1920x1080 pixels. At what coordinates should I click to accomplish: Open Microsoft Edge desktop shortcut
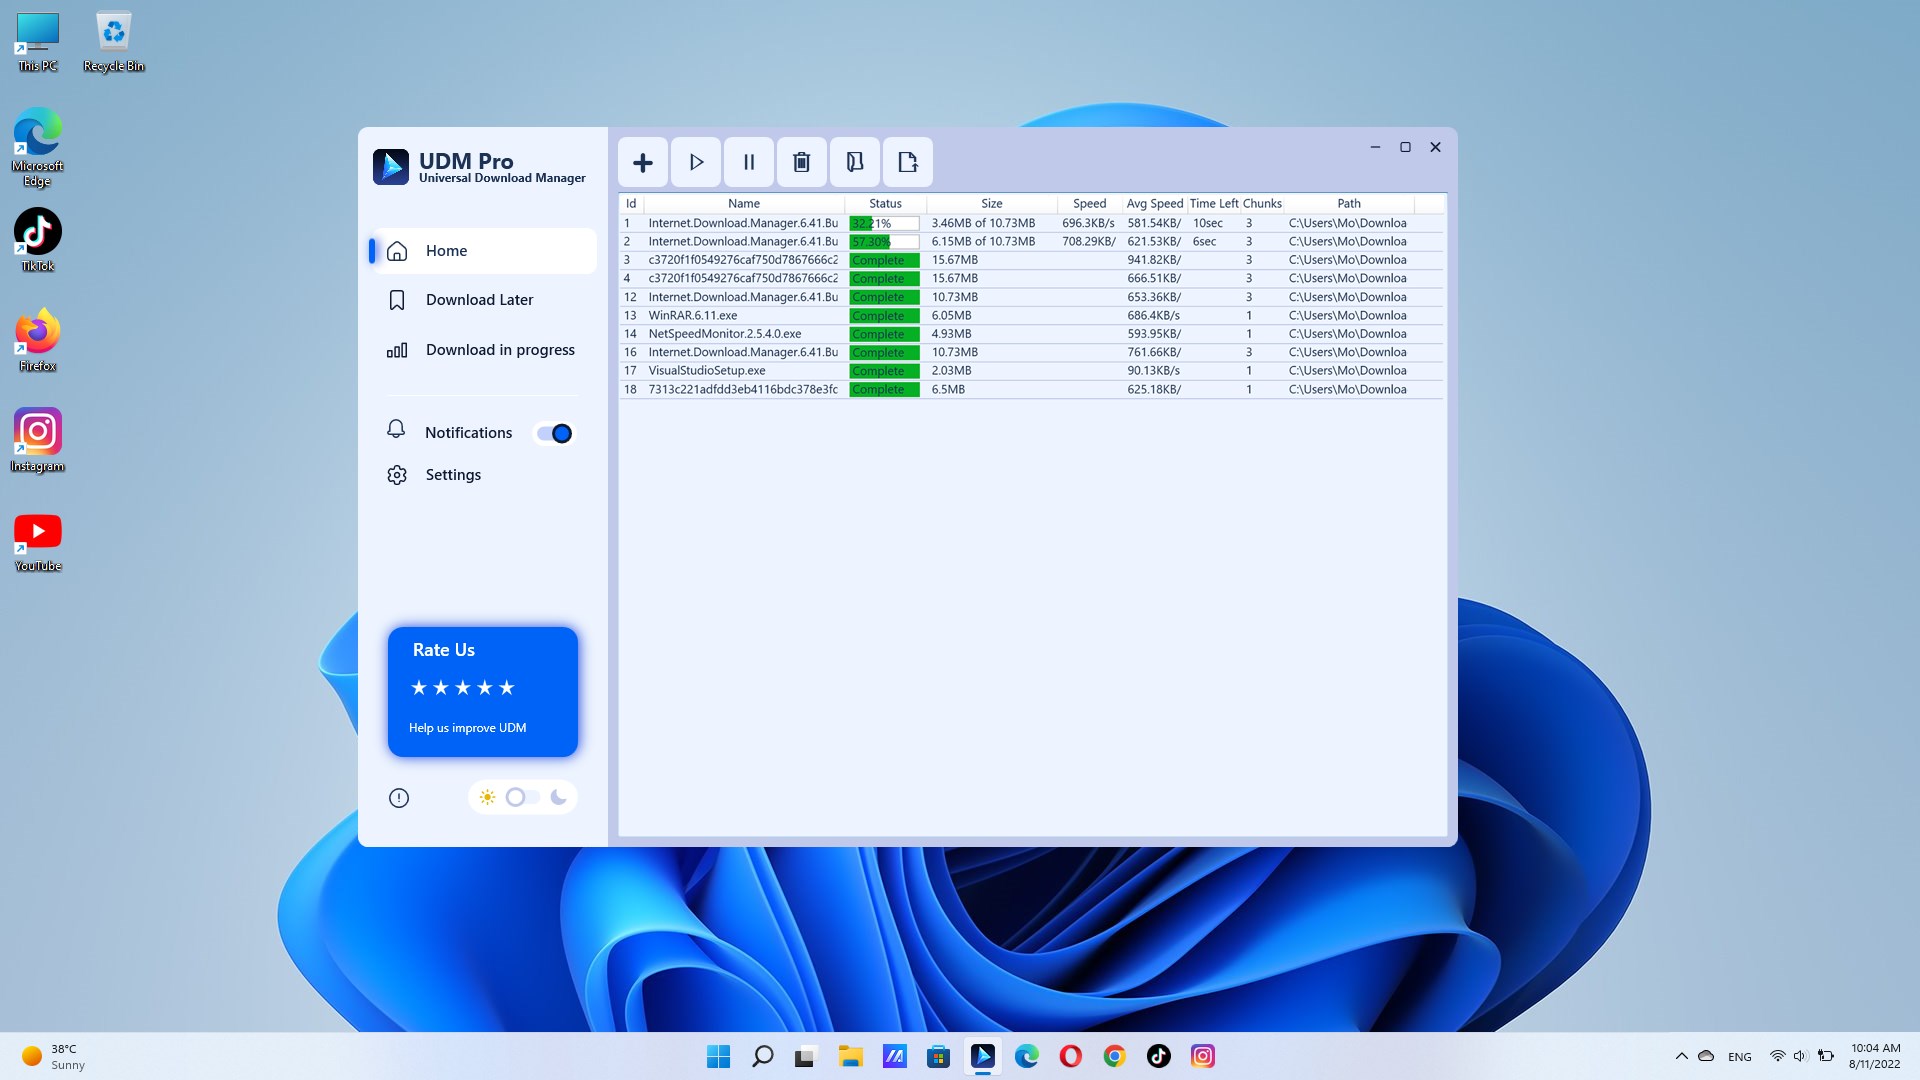[38, 147]
